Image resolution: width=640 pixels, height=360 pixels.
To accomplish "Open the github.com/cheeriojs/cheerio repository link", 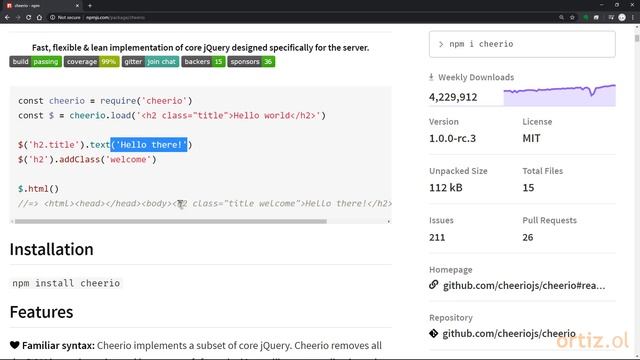I will click(x=509, y=333).
